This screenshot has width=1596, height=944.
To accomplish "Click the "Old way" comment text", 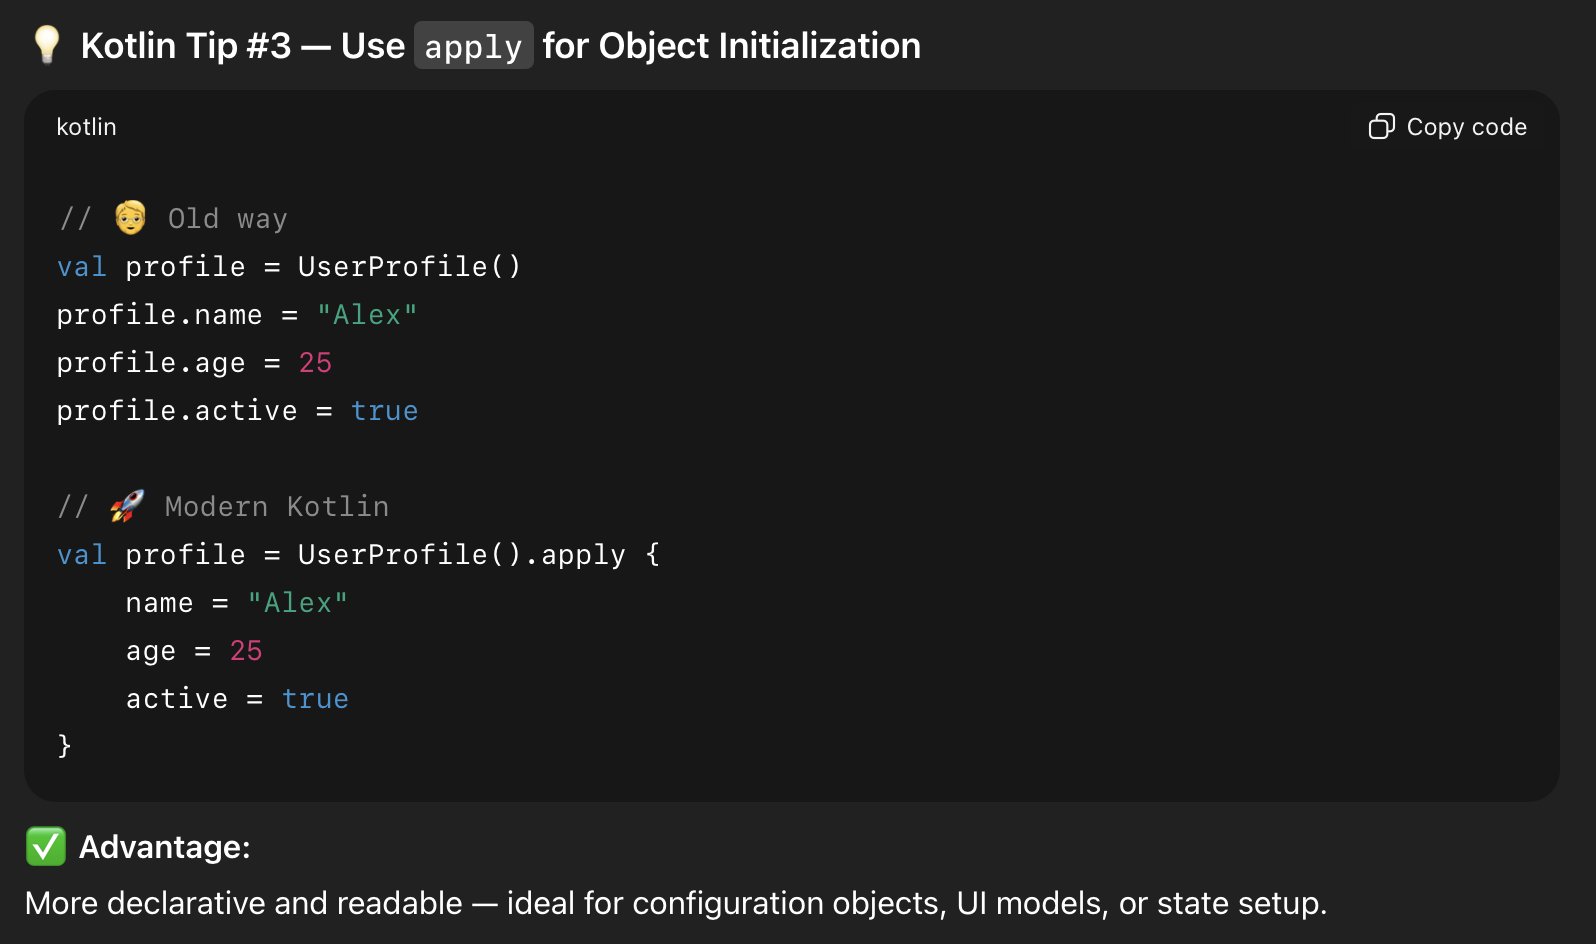I will point(227,219).
